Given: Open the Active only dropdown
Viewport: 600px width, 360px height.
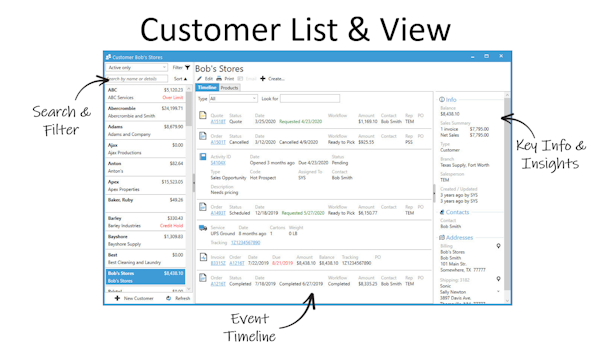Looking at the screenshot, I should point(137,68).
